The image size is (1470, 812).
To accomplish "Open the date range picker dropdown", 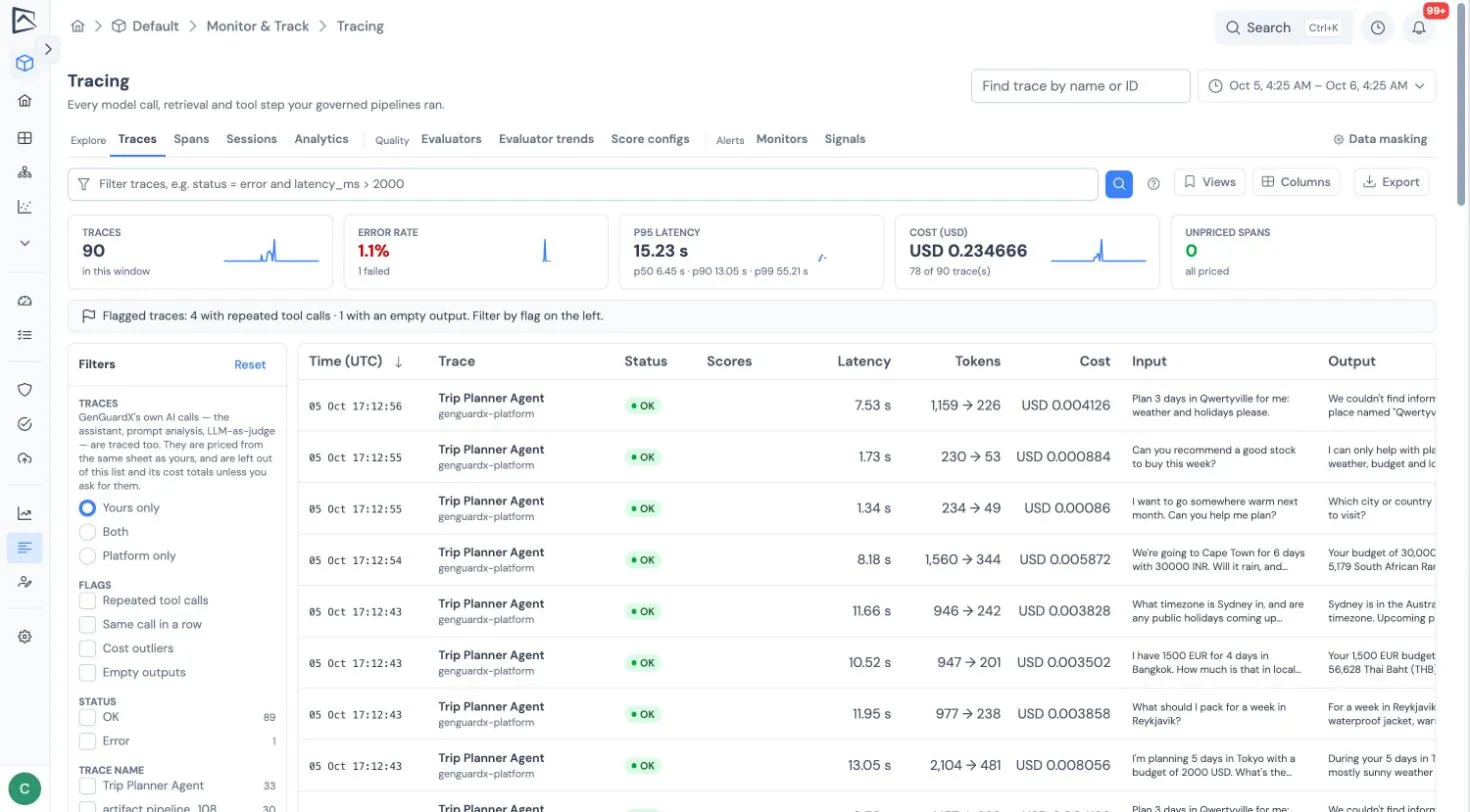I will pyautogui.click(x=1317, y=86).
